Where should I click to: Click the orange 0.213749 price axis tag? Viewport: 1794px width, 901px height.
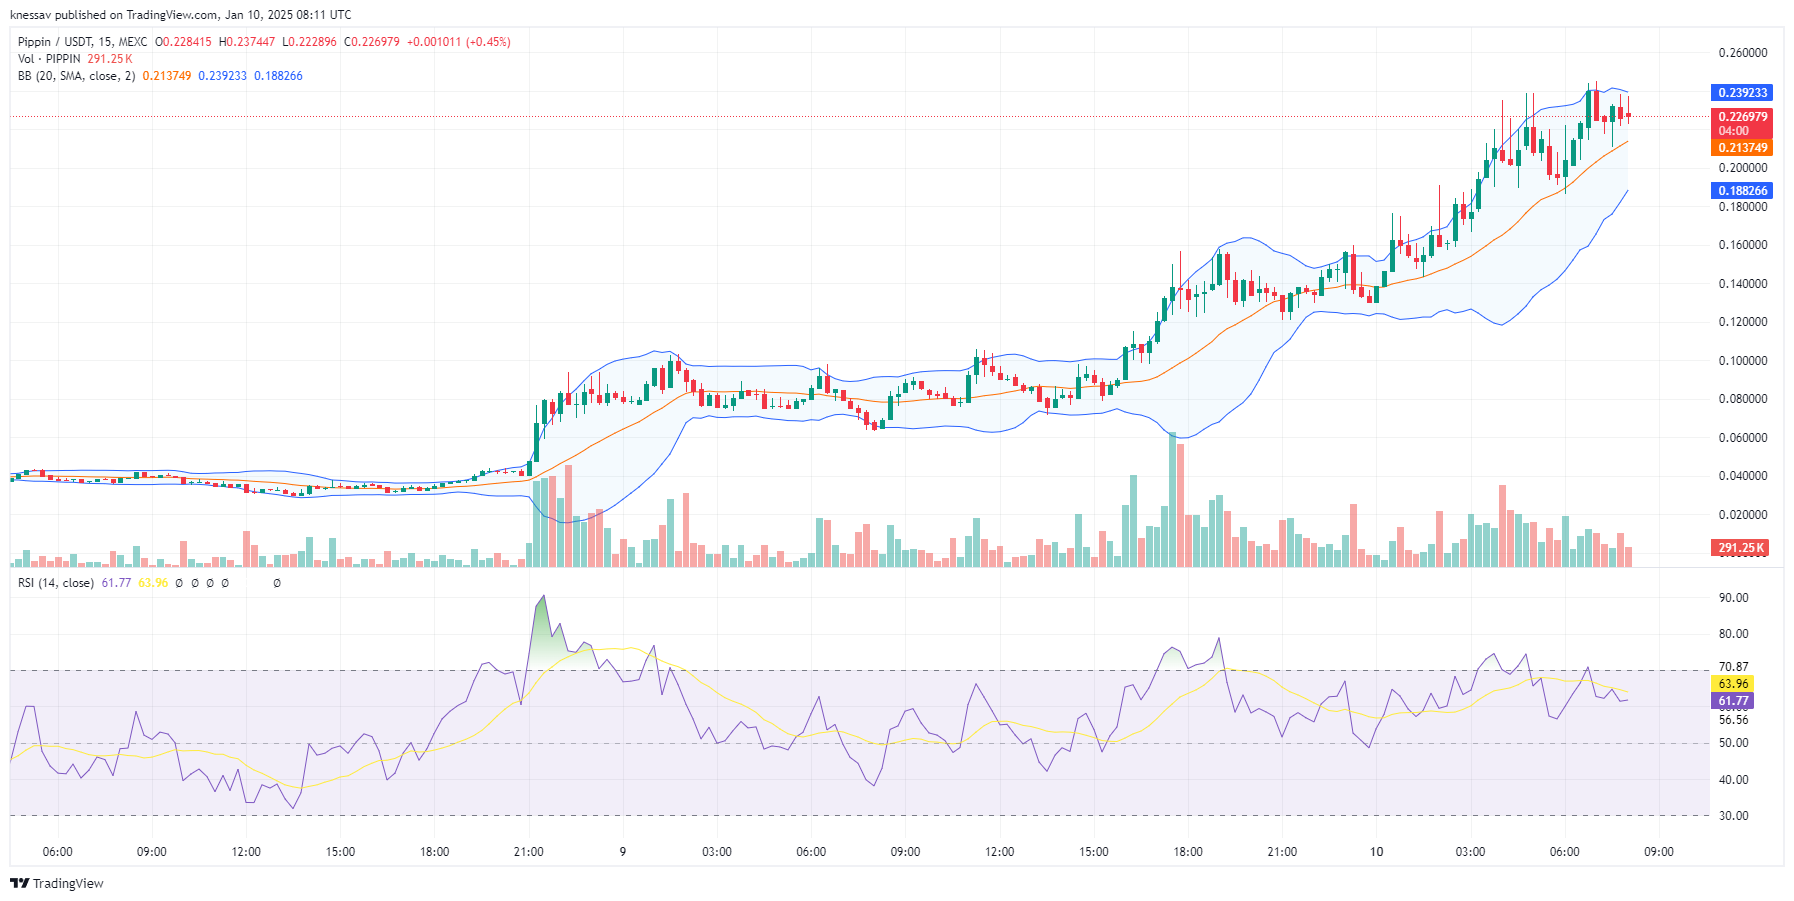(1742, 148)
